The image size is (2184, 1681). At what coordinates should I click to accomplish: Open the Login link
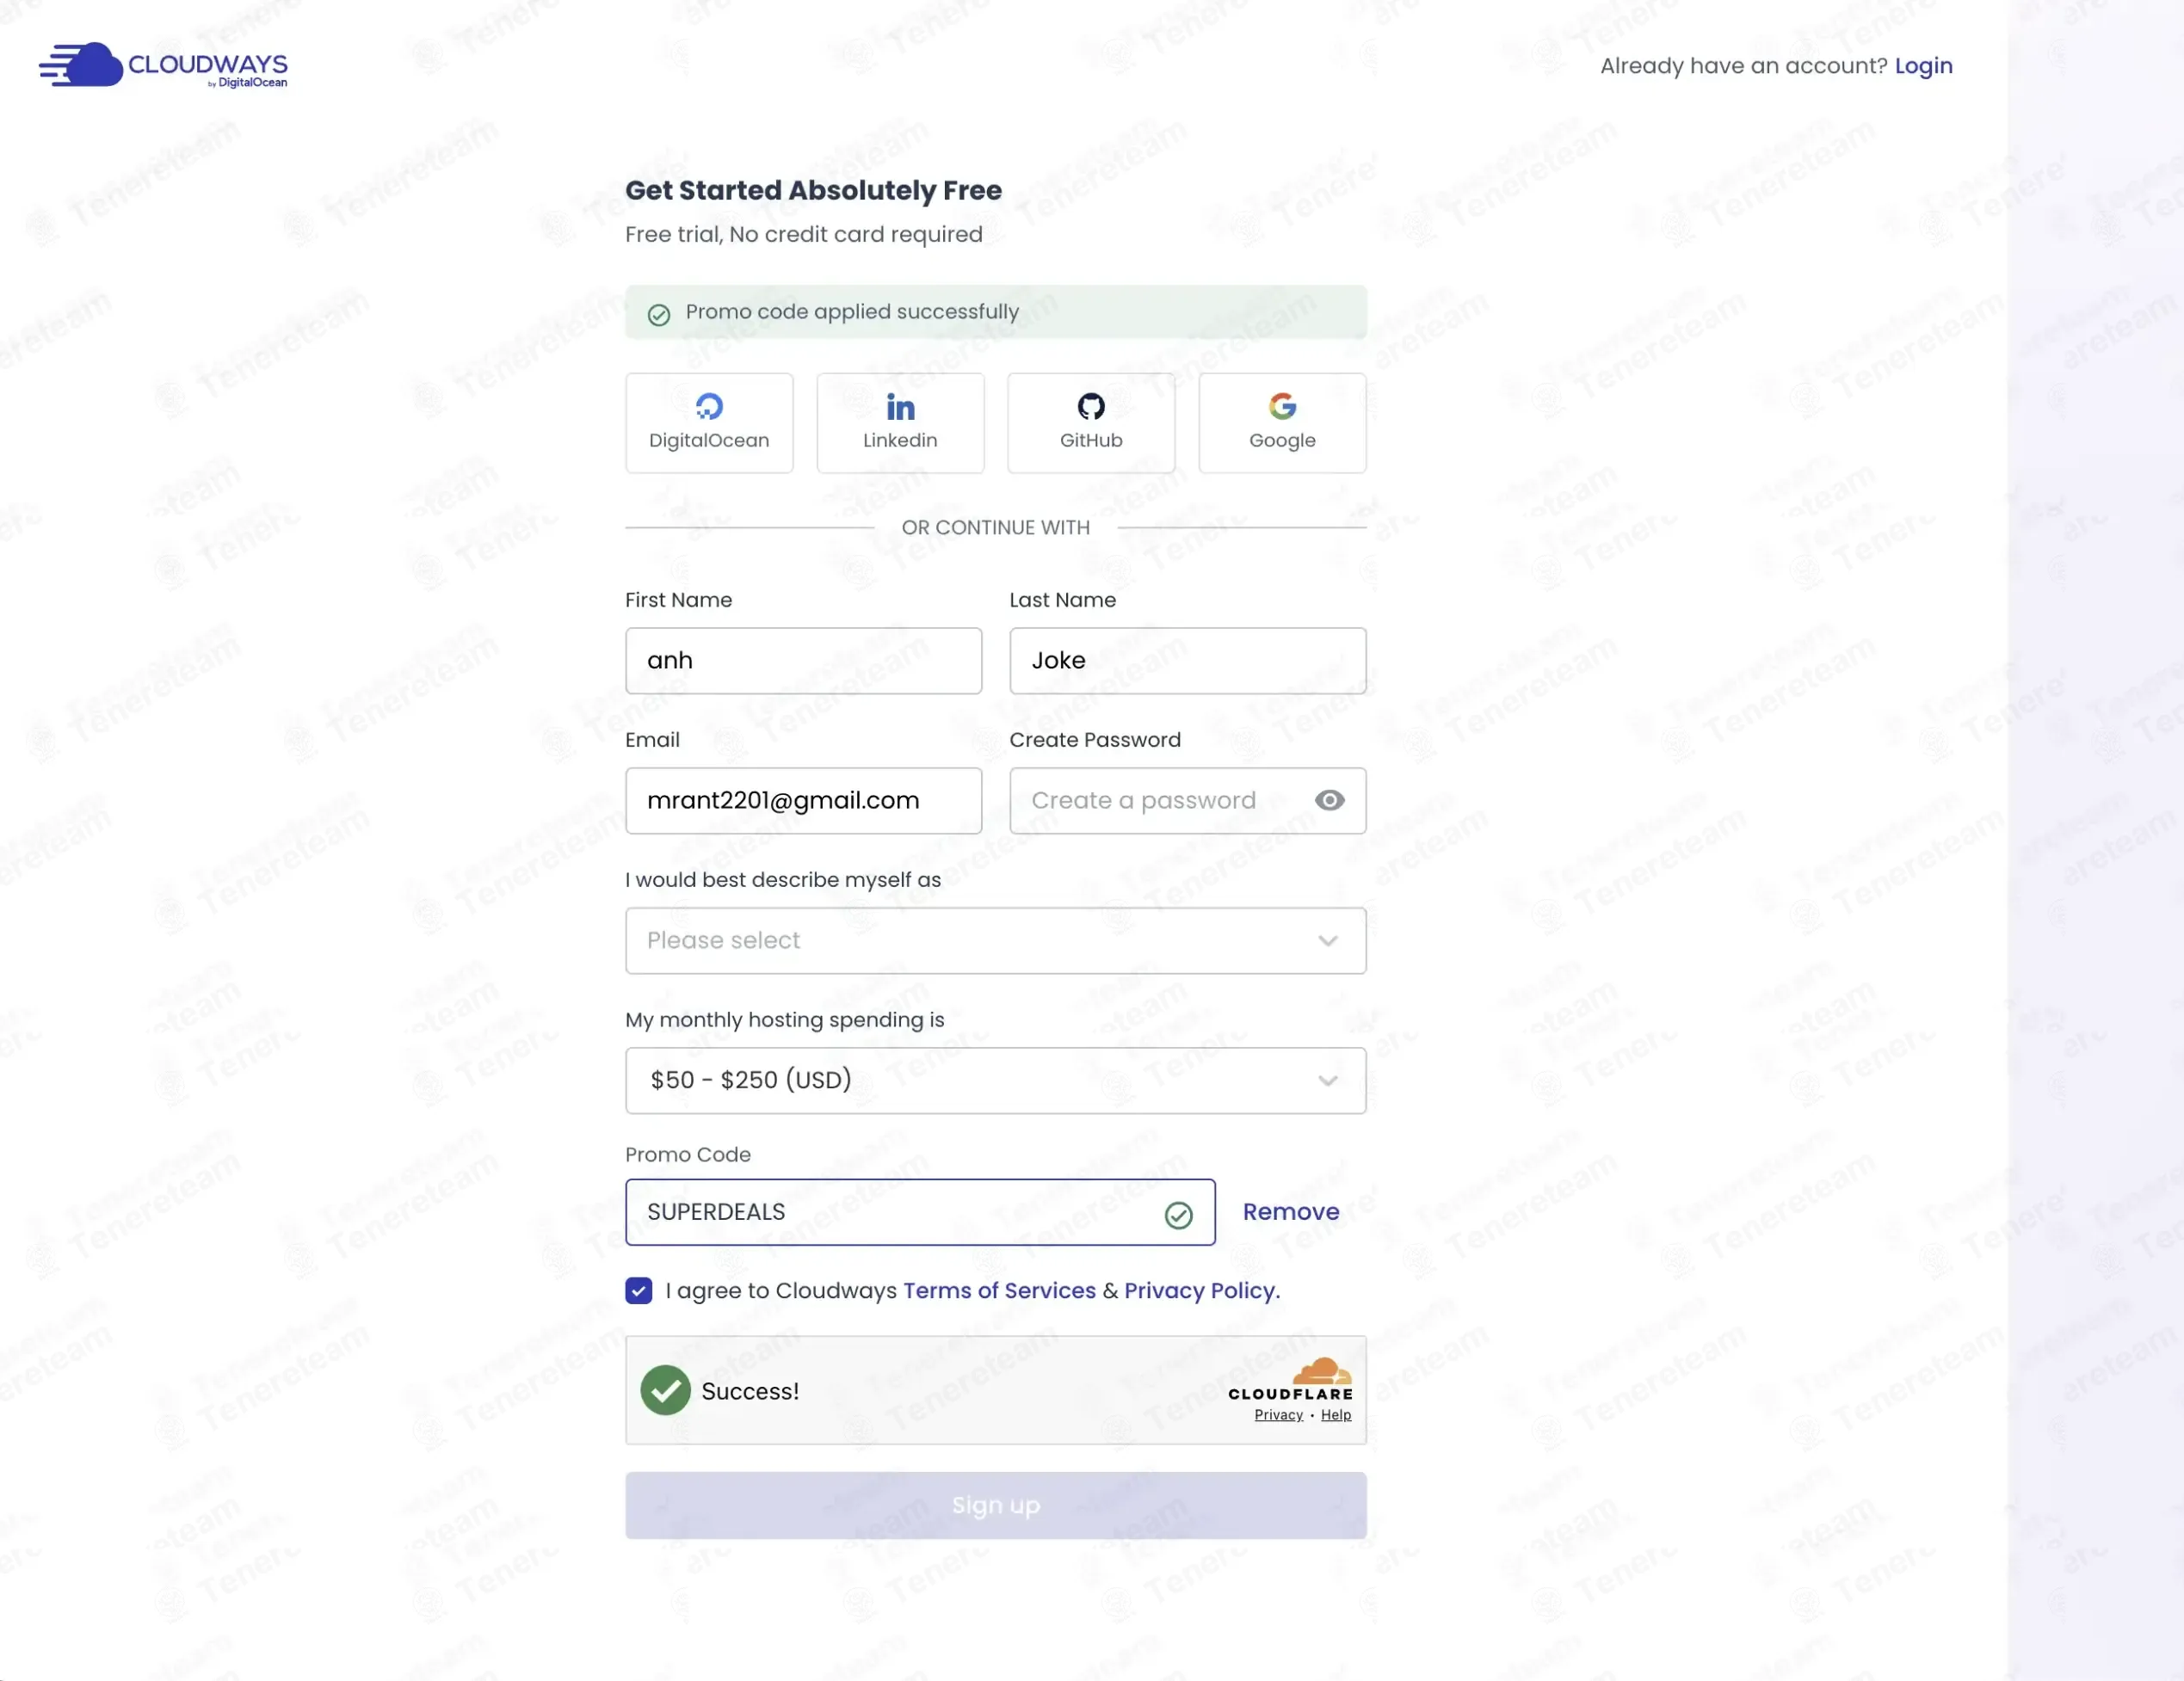(1923, 66)
